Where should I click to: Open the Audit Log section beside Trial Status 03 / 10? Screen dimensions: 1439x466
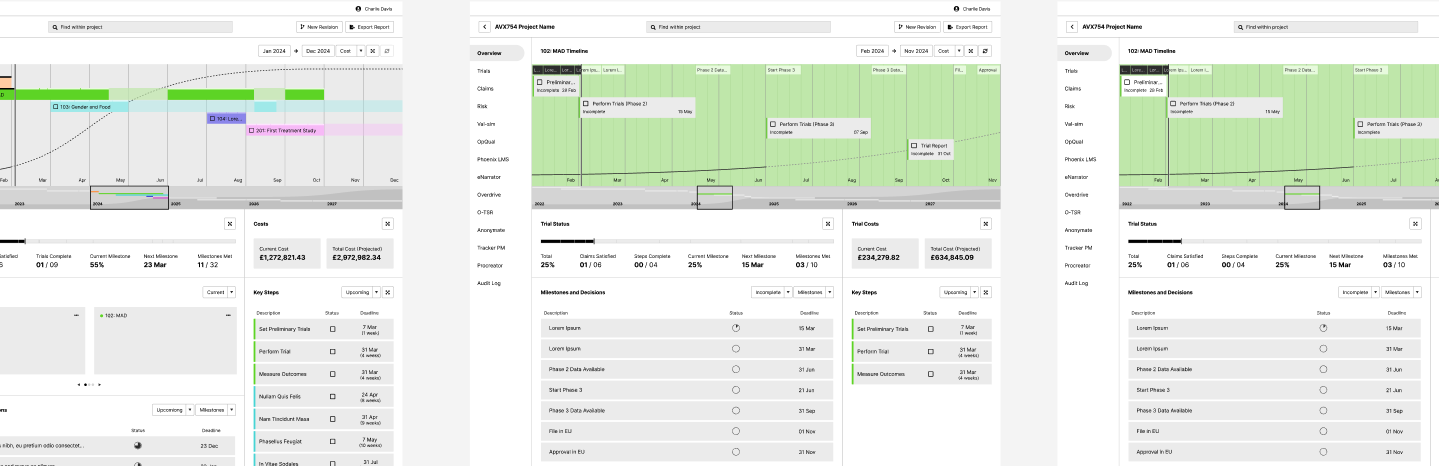point(488,283)
